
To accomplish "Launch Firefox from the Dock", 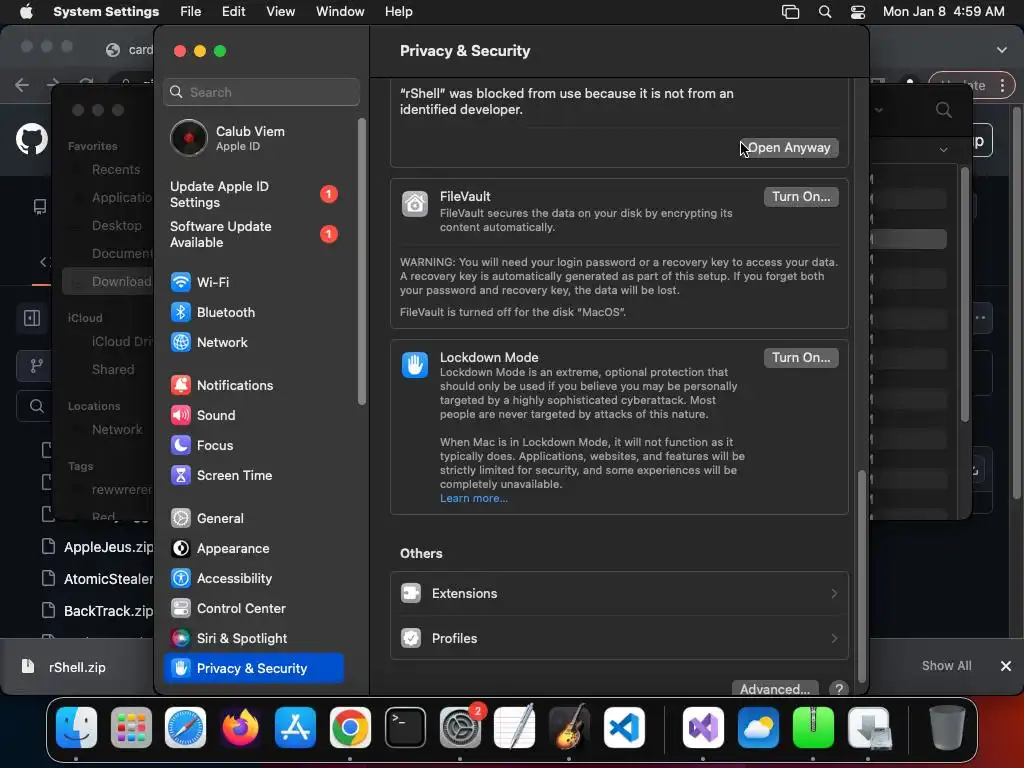I will pyautogui.click(x=240, y=728).
